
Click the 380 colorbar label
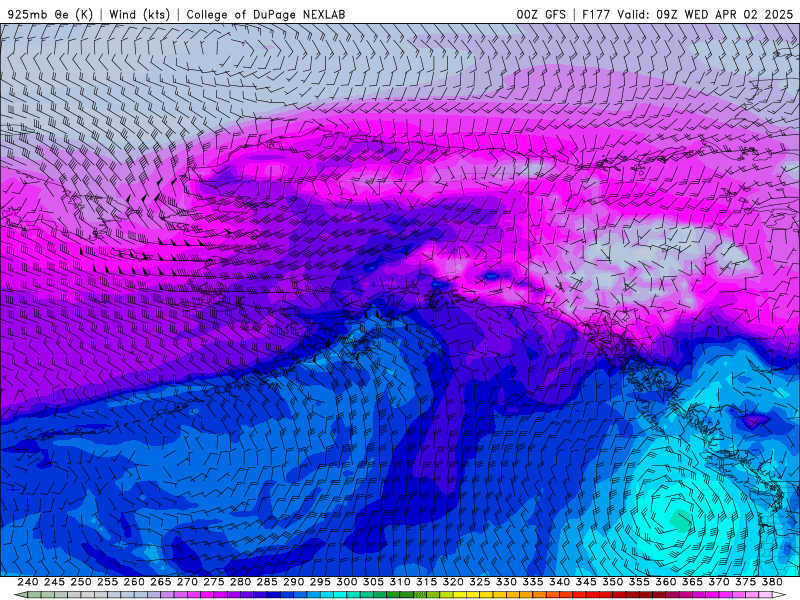[x=771, y=582]
